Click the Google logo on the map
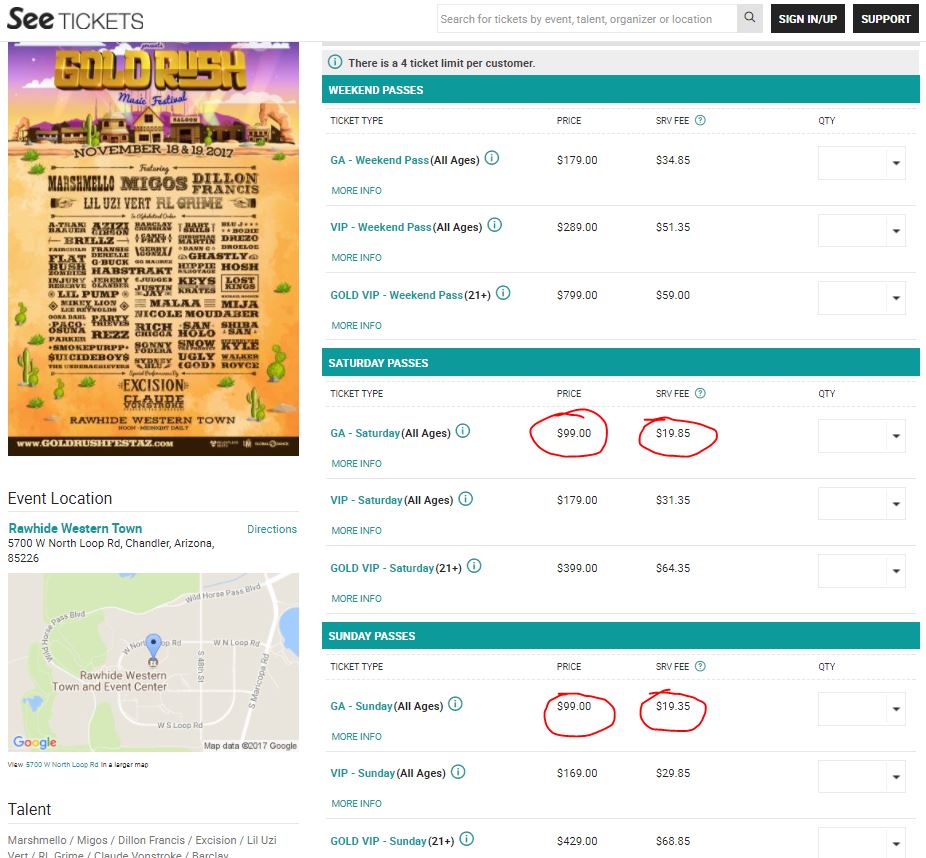The image size is (926, 858). click(35, 742)
